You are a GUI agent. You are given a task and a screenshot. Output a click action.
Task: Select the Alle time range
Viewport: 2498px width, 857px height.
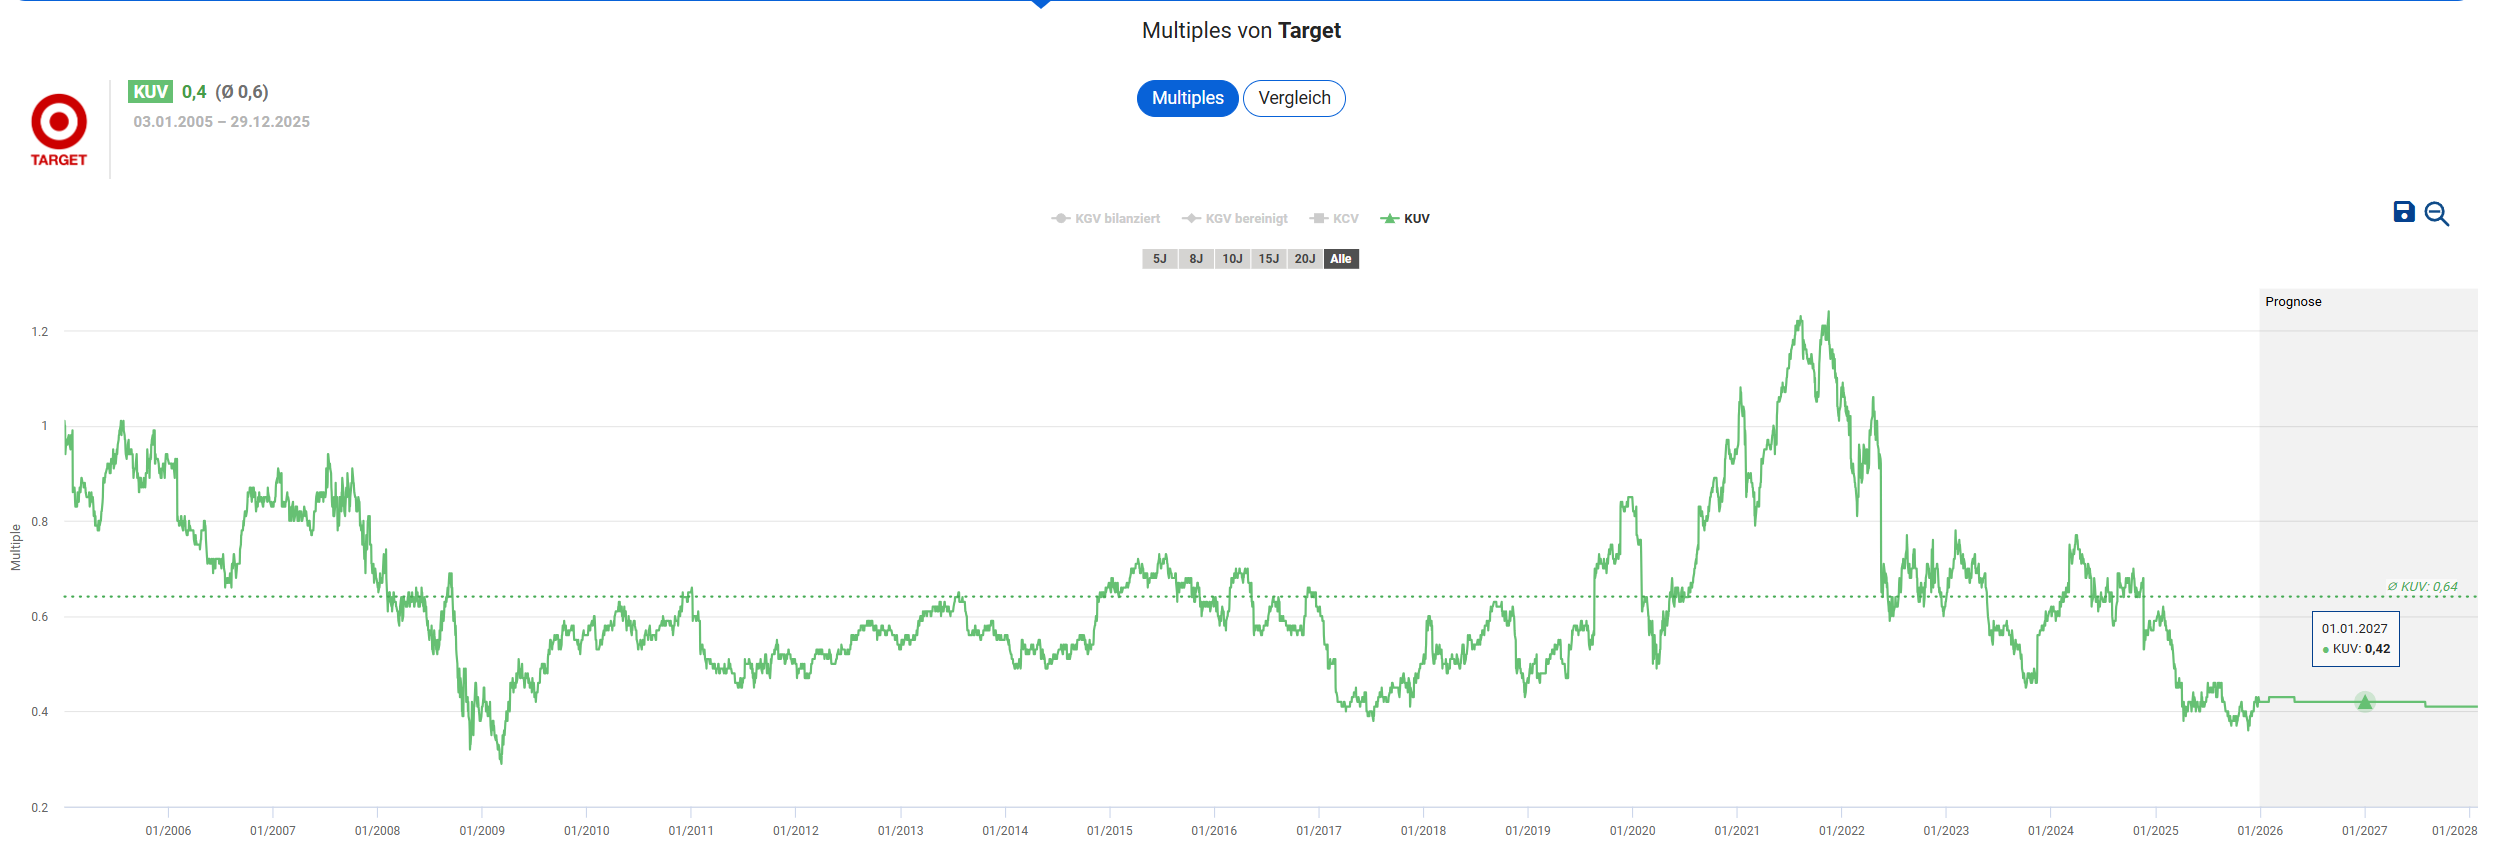[x=1341, y=259]
